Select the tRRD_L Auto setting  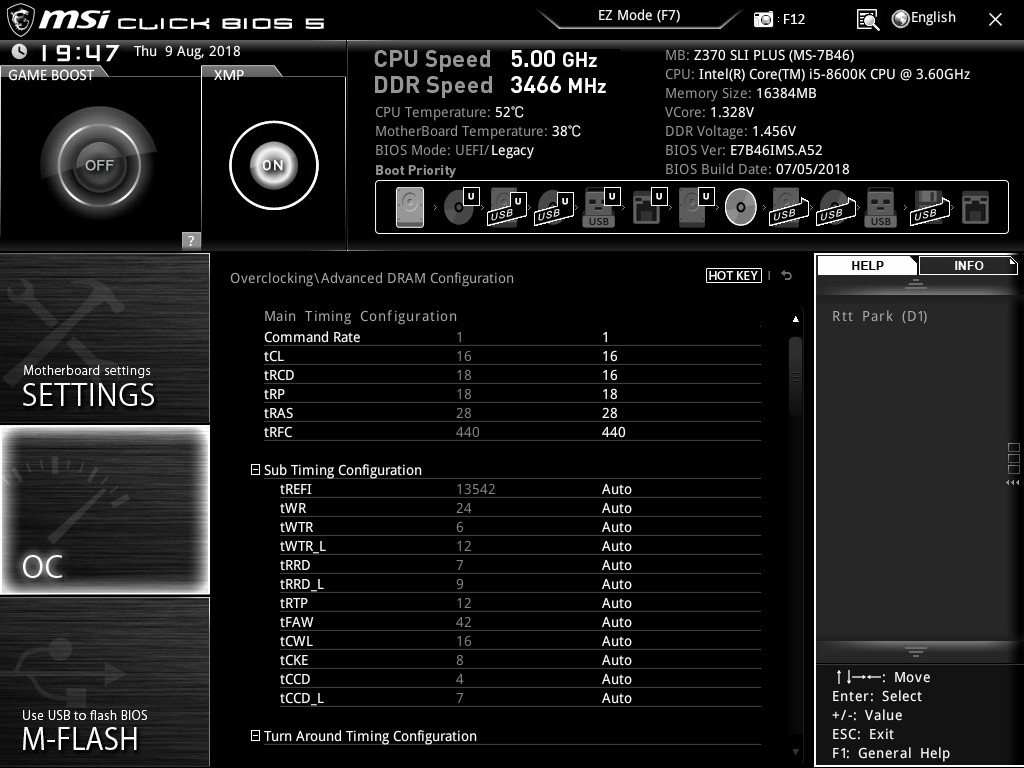616,584
